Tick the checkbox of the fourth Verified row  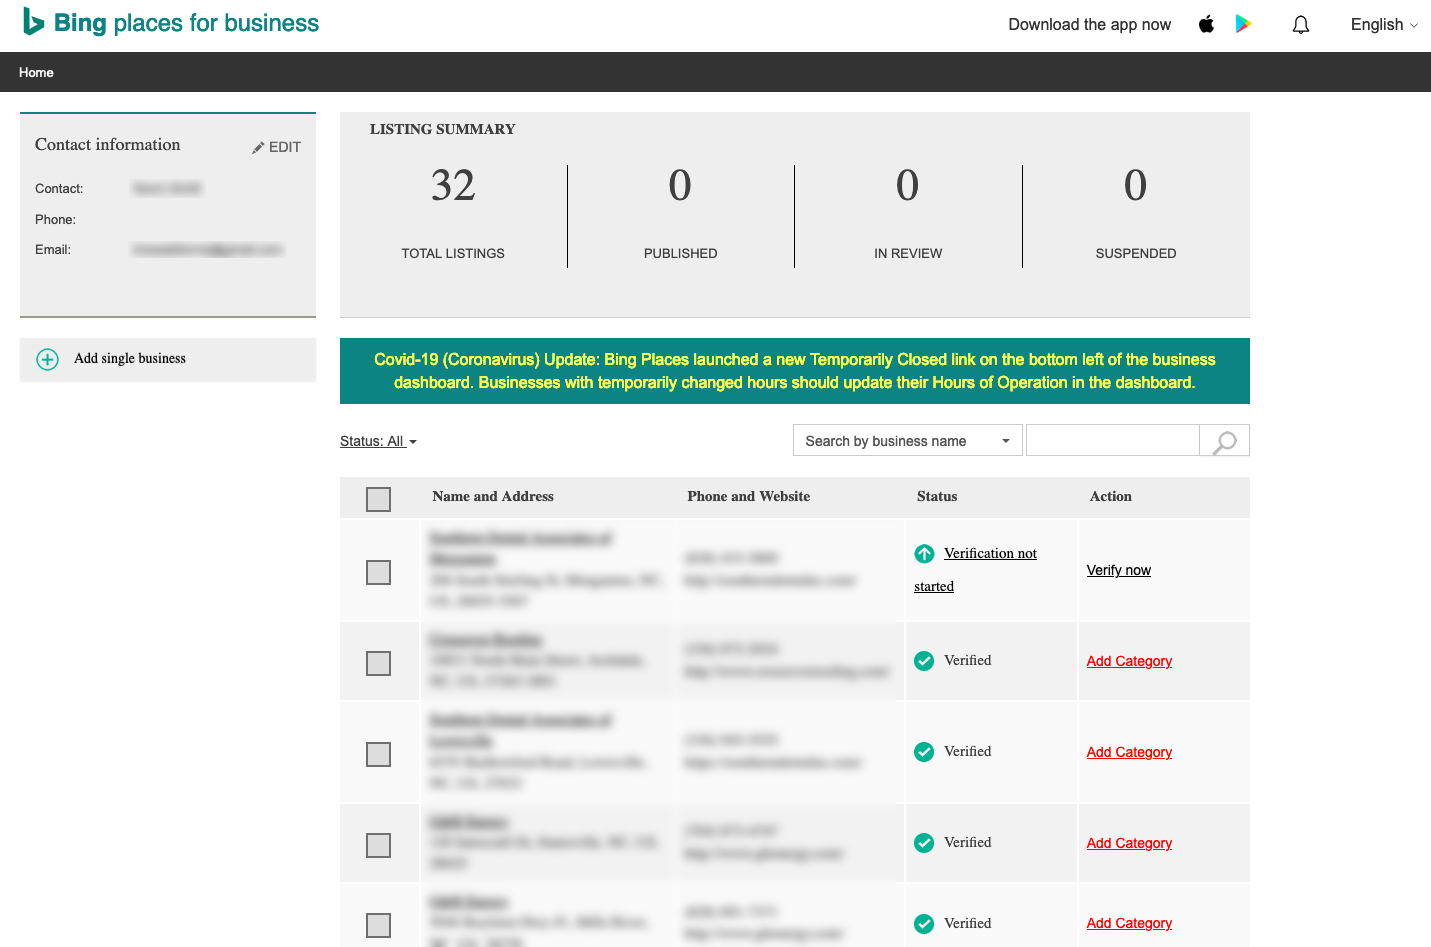[x=378, y=925]
